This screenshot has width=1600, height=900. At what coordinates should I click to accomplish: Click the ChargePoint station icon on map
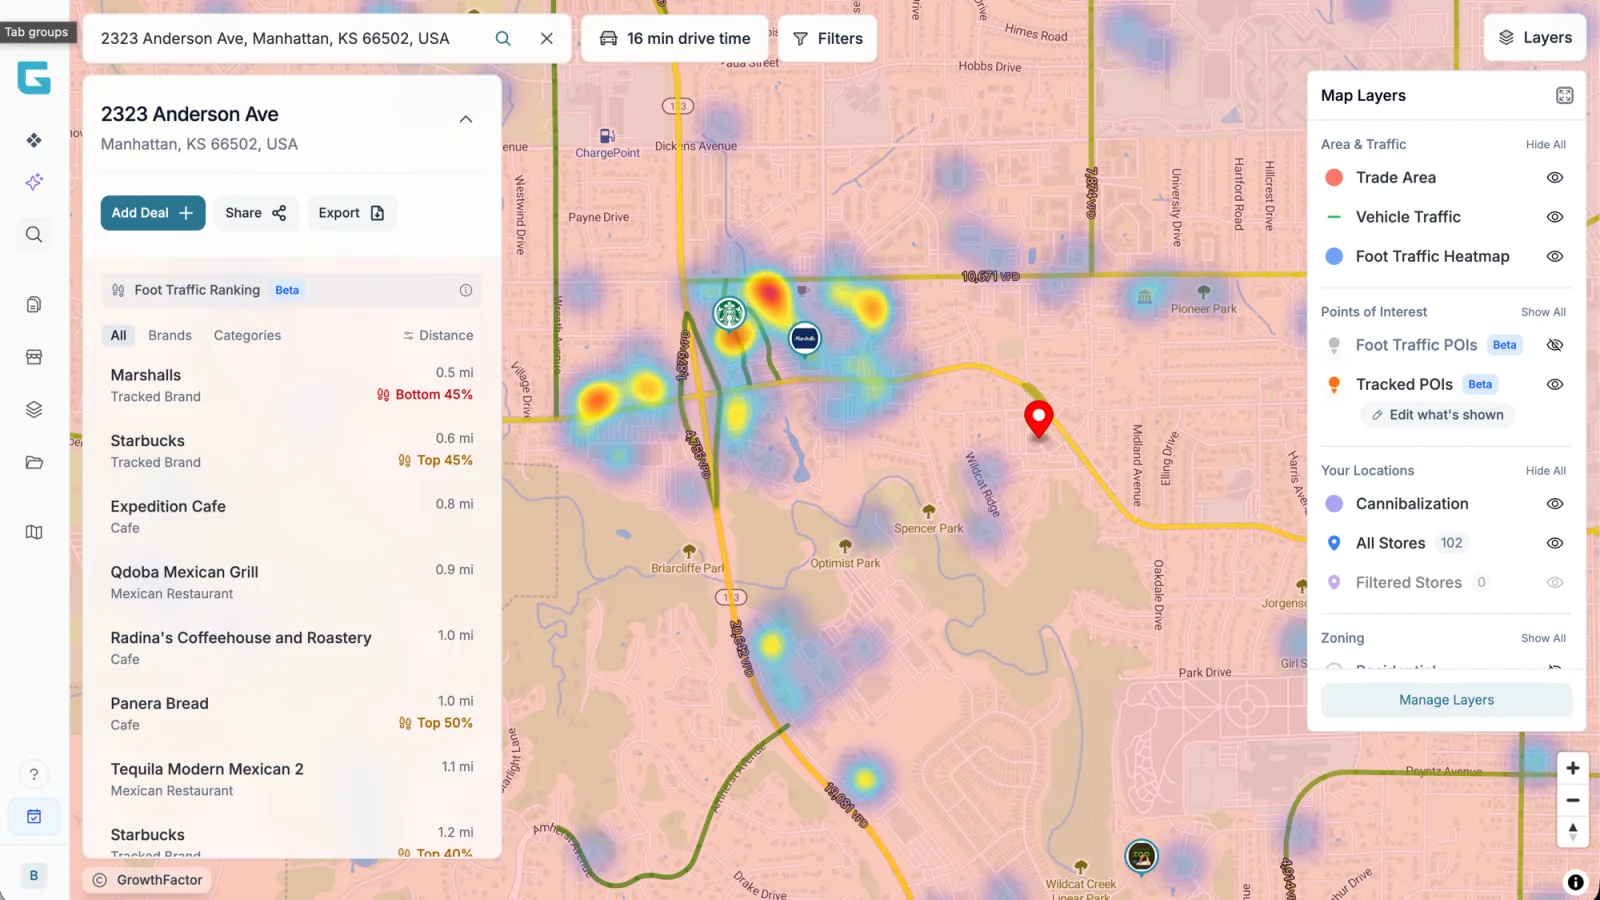607,136
